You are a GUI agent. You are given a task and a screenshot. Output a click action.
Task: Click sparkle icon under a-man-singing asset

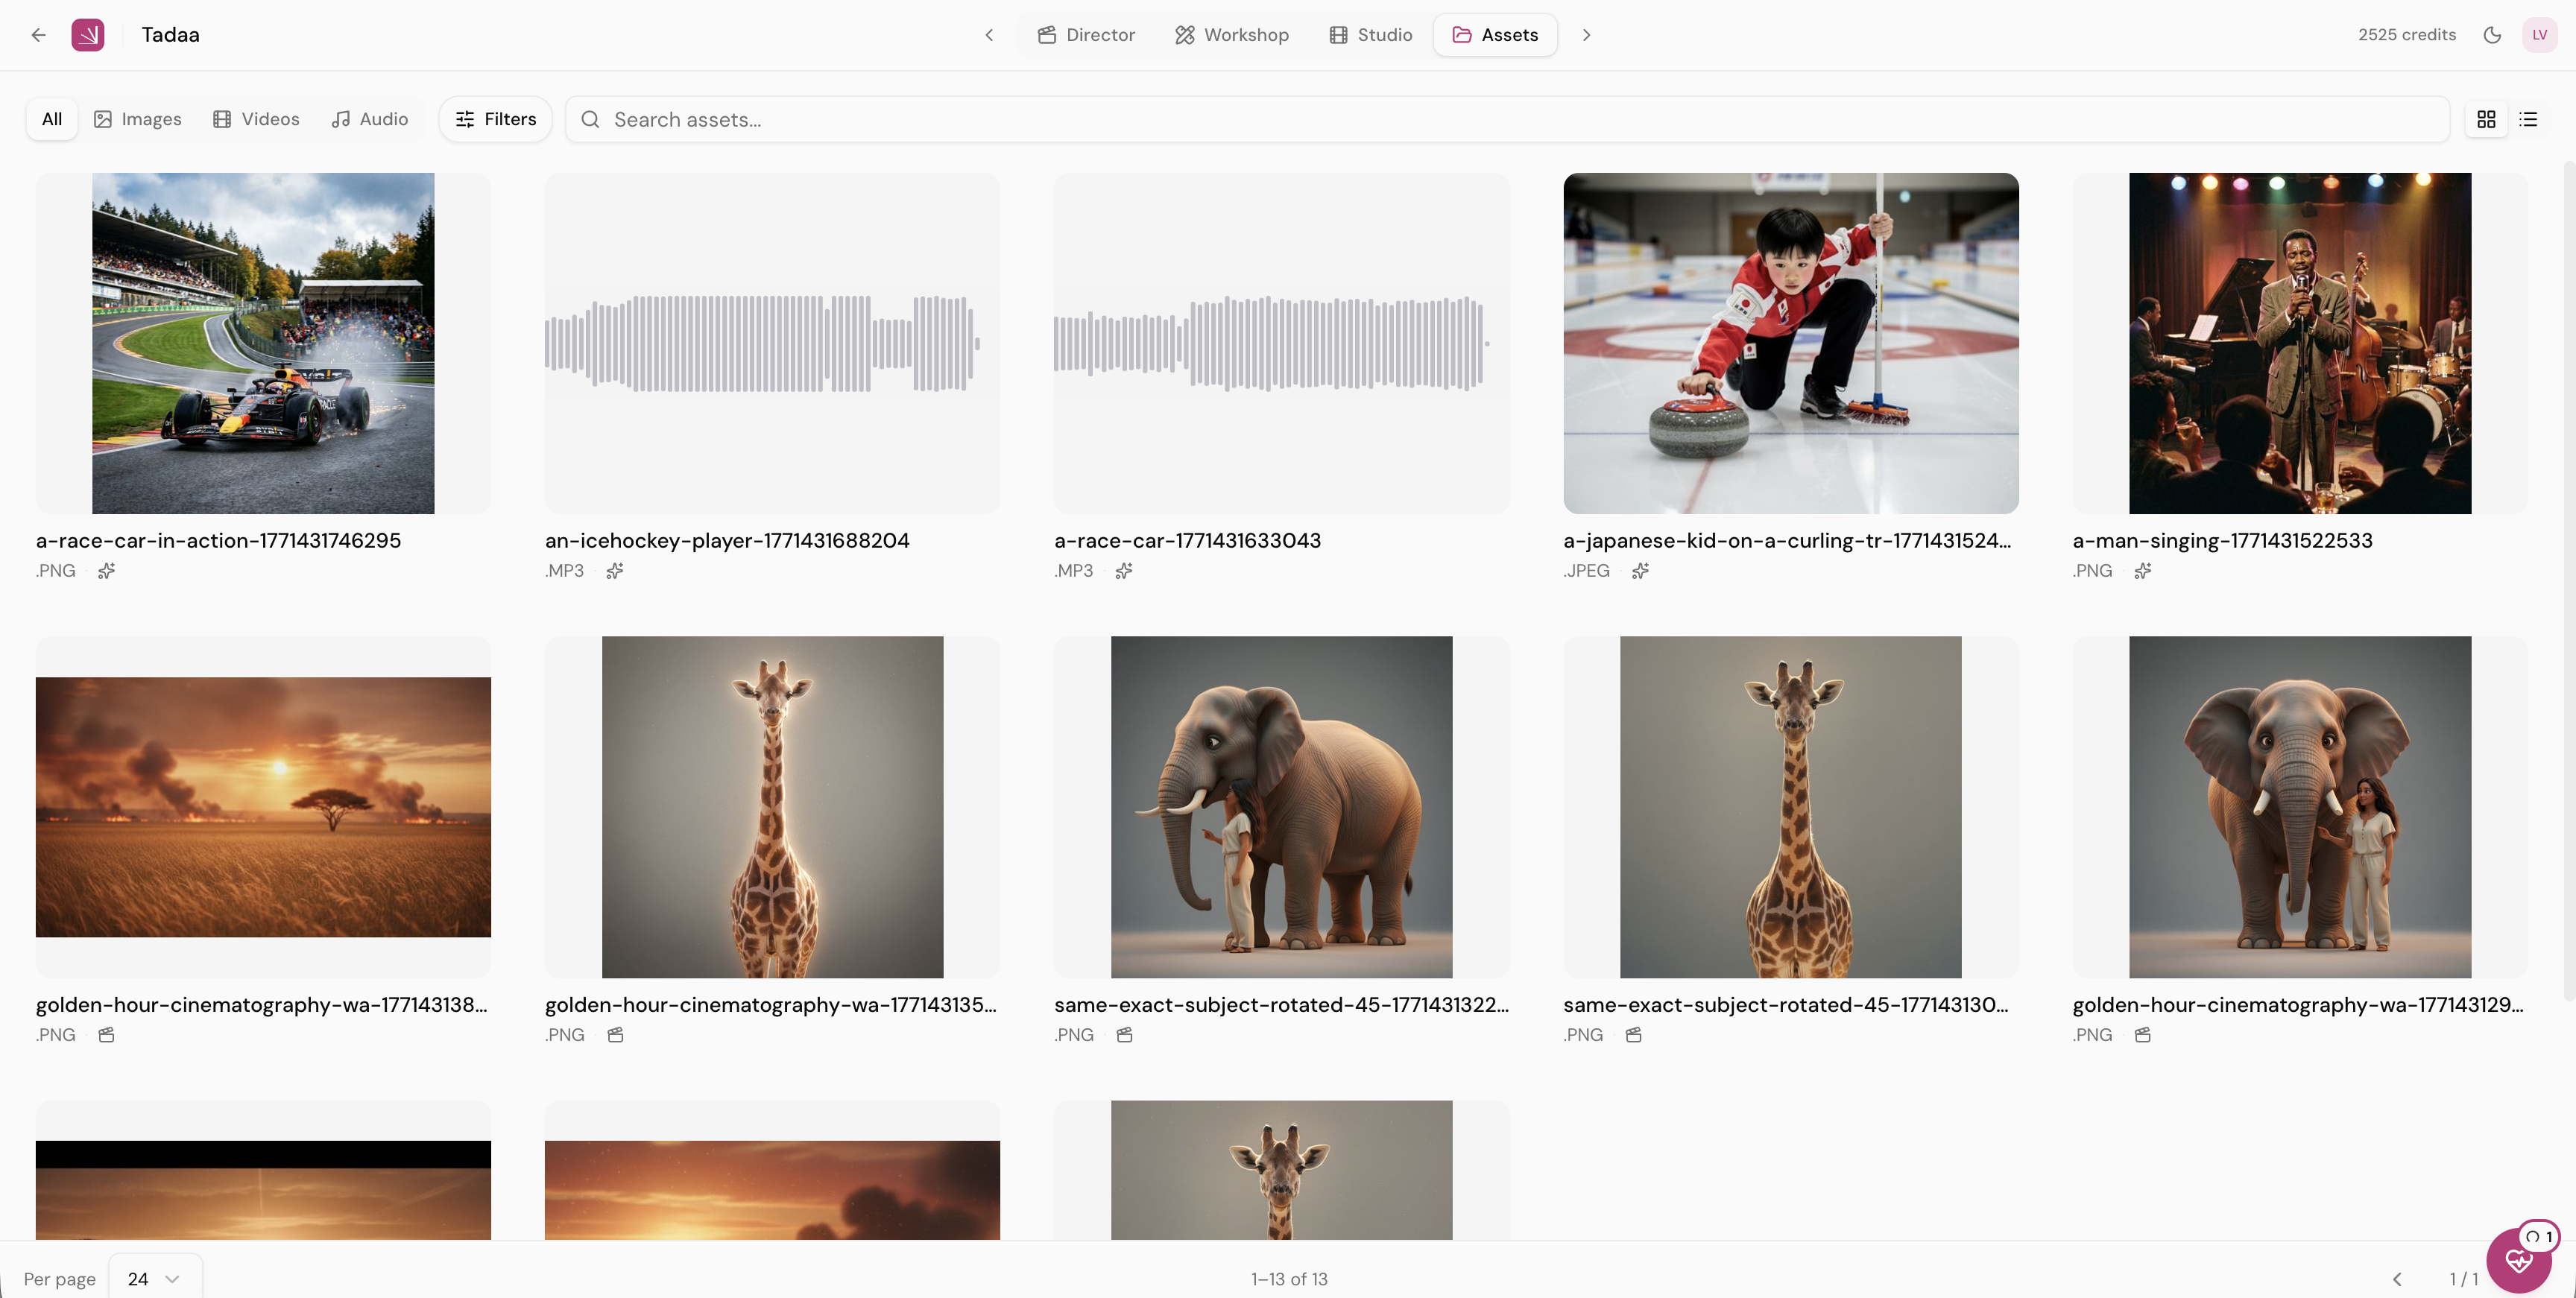click(2142, 571)
